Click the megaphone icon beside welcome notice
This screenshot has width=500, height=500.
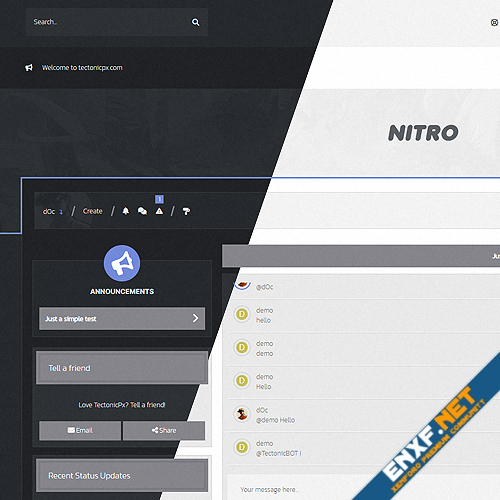(29, 68)
